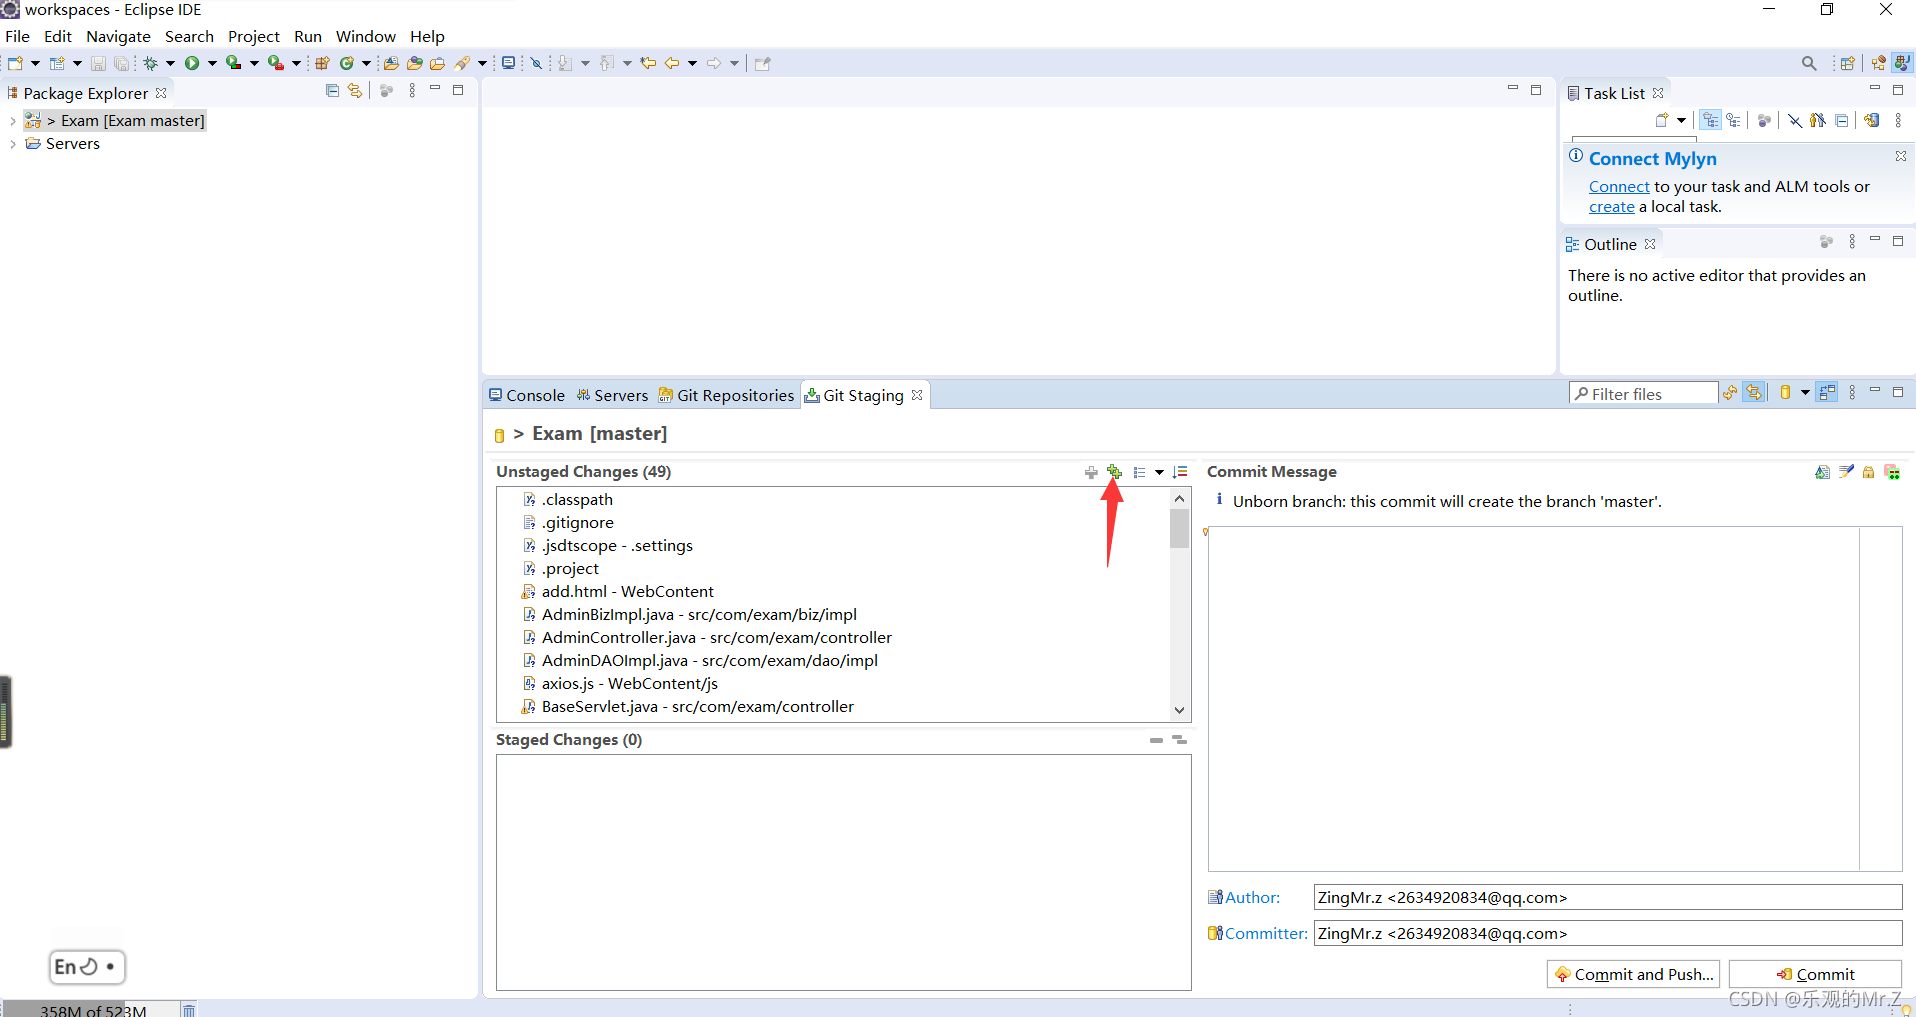
Task: Synchronize changed tasks in Task List
Action: click(1872, 120)
